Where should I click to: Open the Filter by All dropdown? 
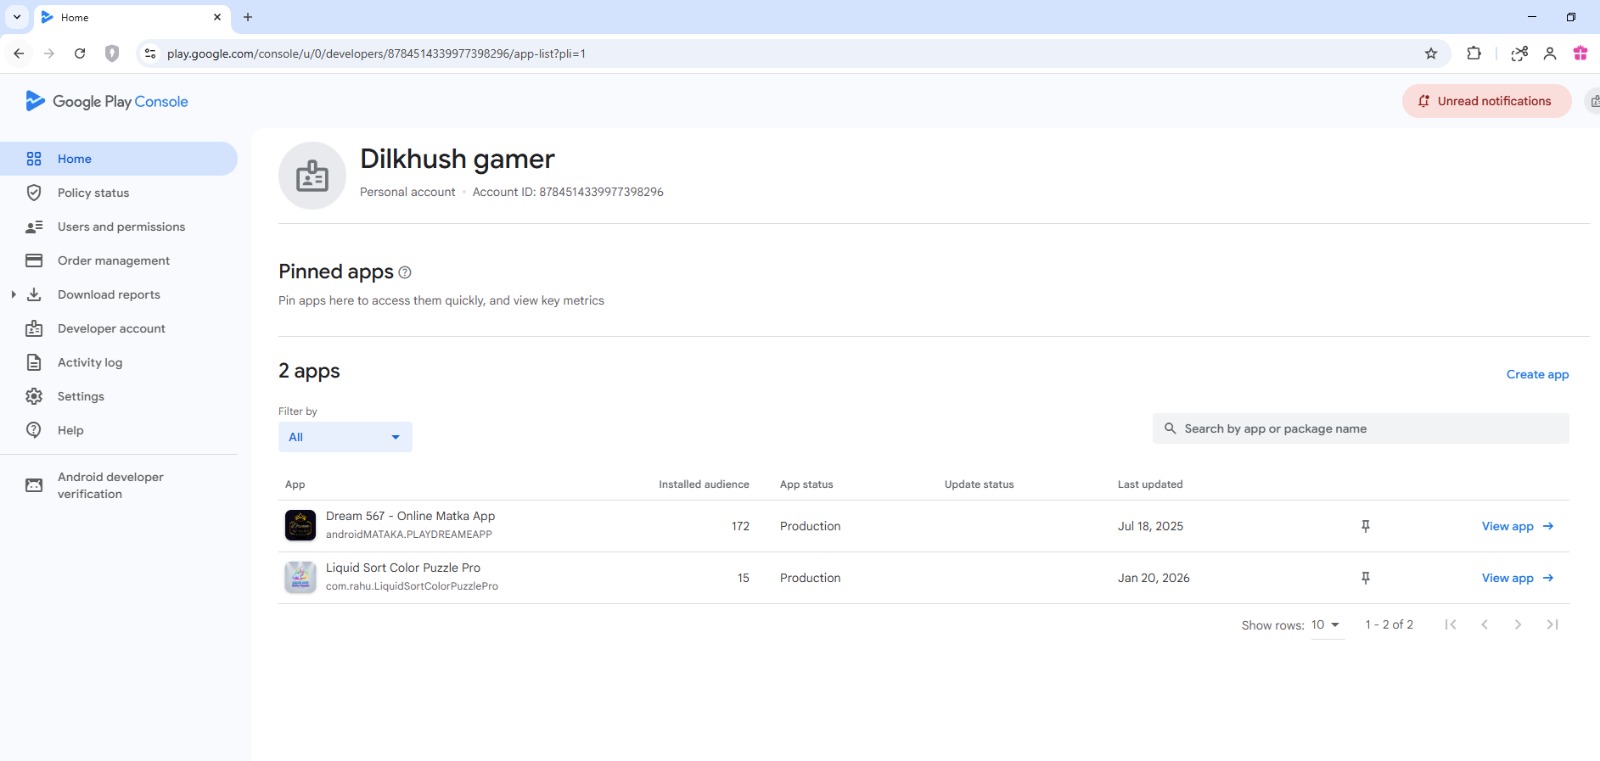[345, 437]
